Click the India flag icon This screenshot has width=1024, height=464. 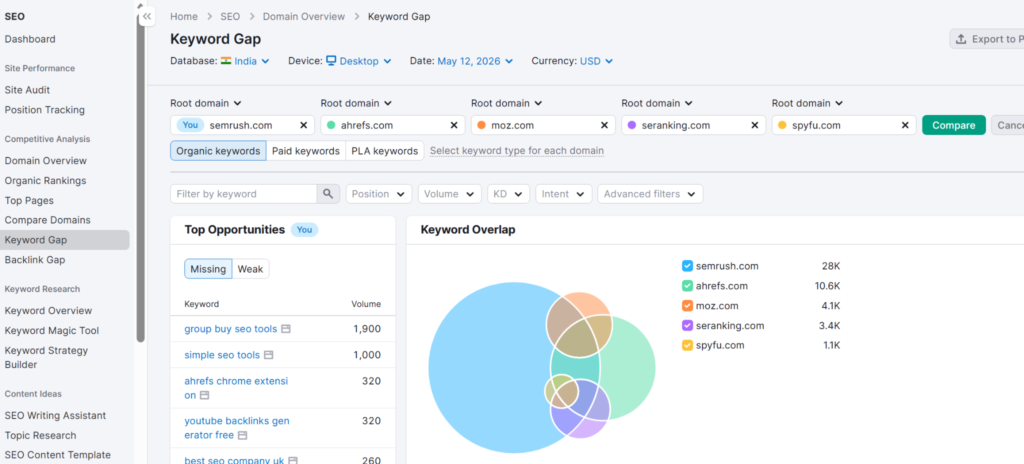coord(226,61)
